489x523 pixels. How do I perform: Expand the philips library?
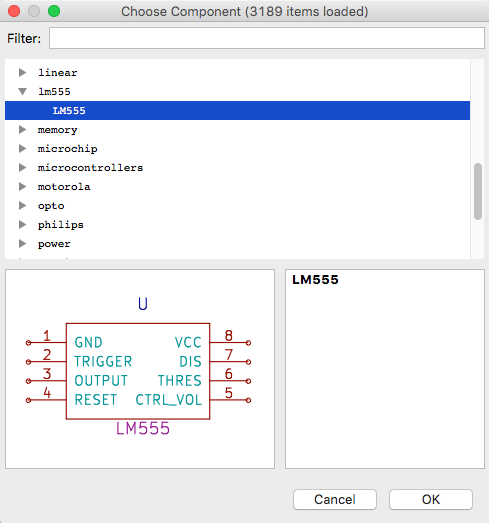[x=22, y=224]
